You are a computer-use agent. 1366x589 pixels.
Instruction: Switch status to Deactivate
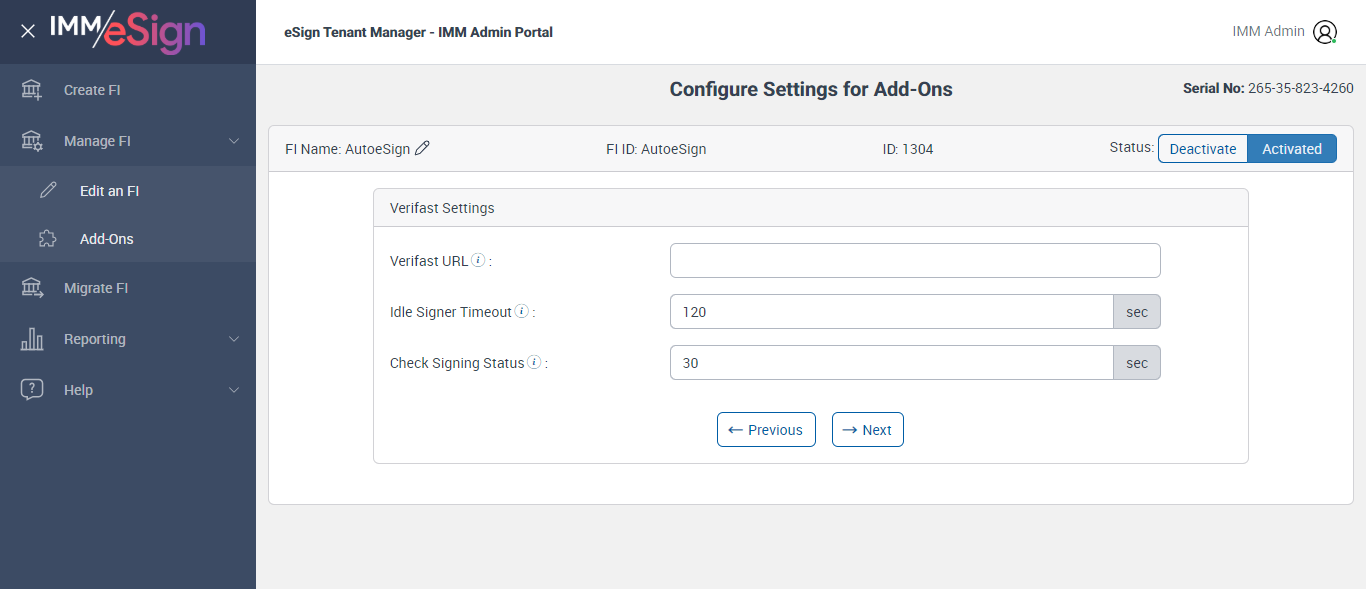[x=1203, y=149]
